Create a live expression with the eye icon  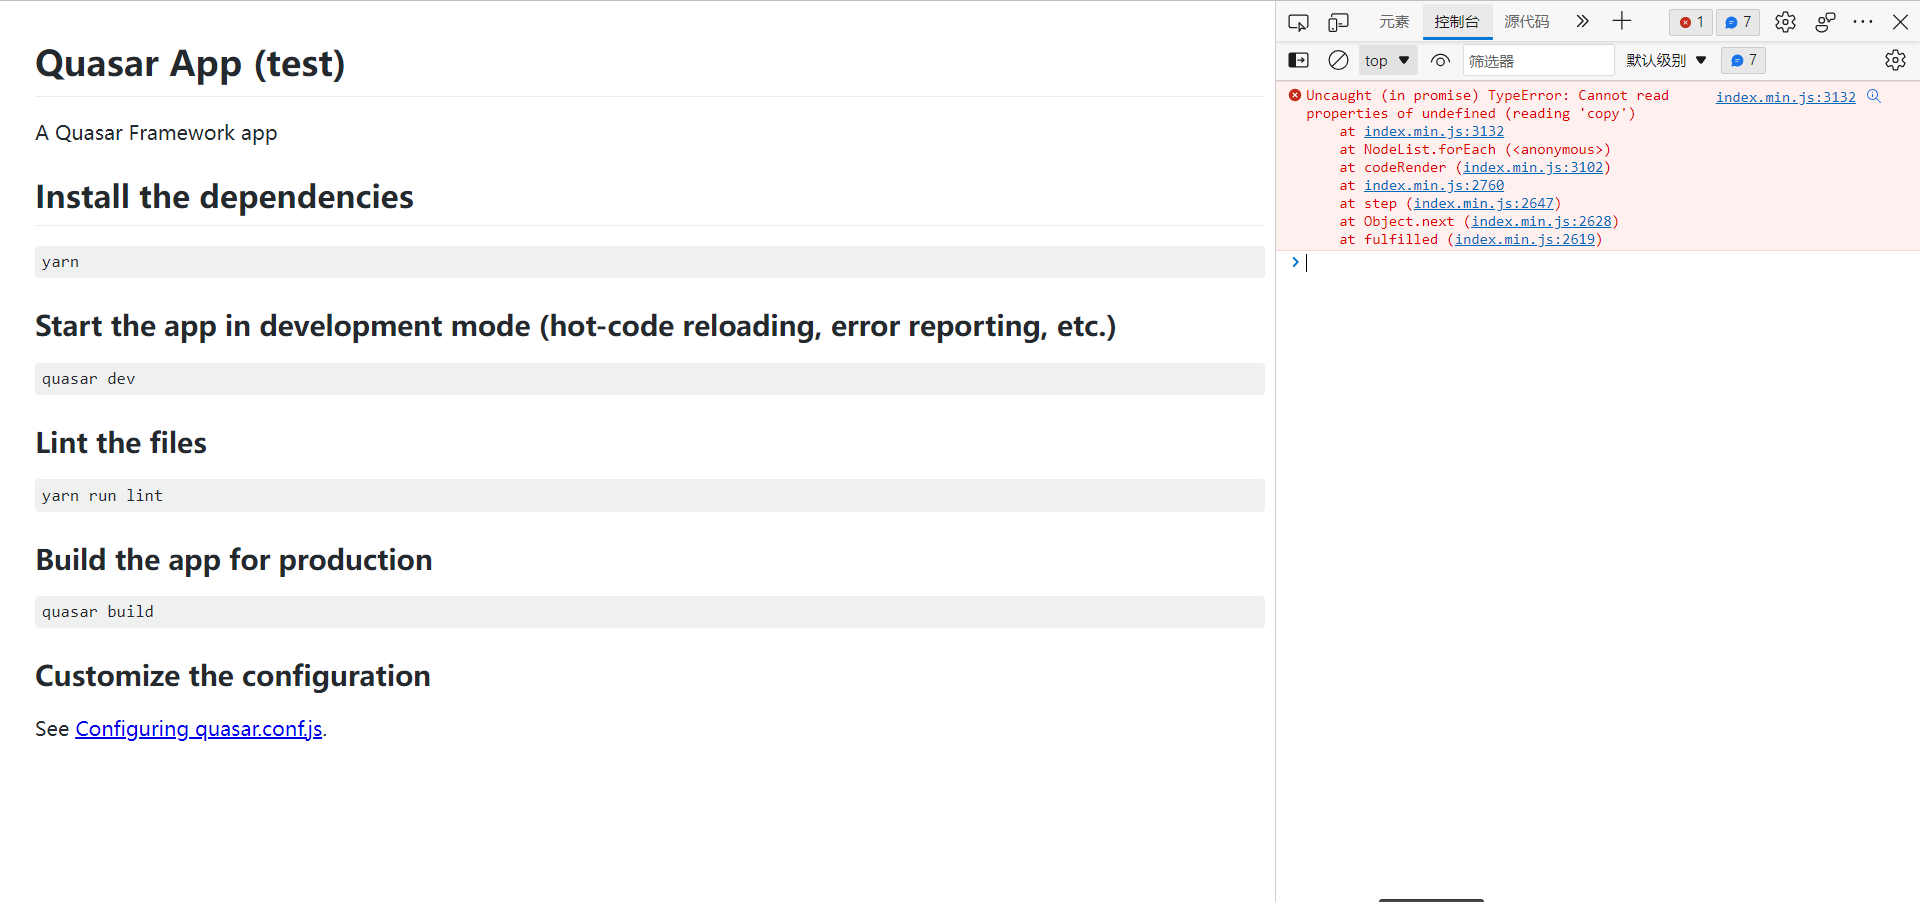[1440, 60]
